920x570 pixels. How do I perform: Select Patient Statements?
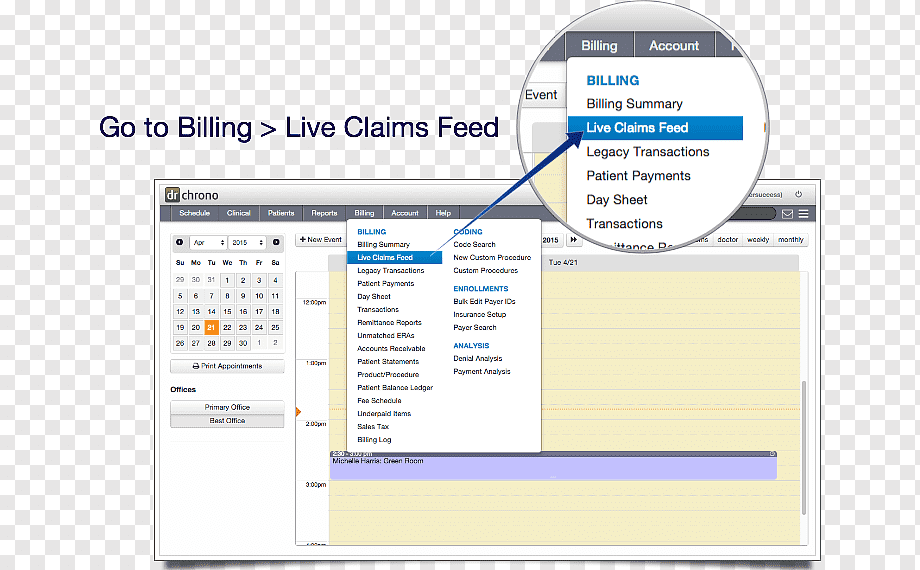388,362
